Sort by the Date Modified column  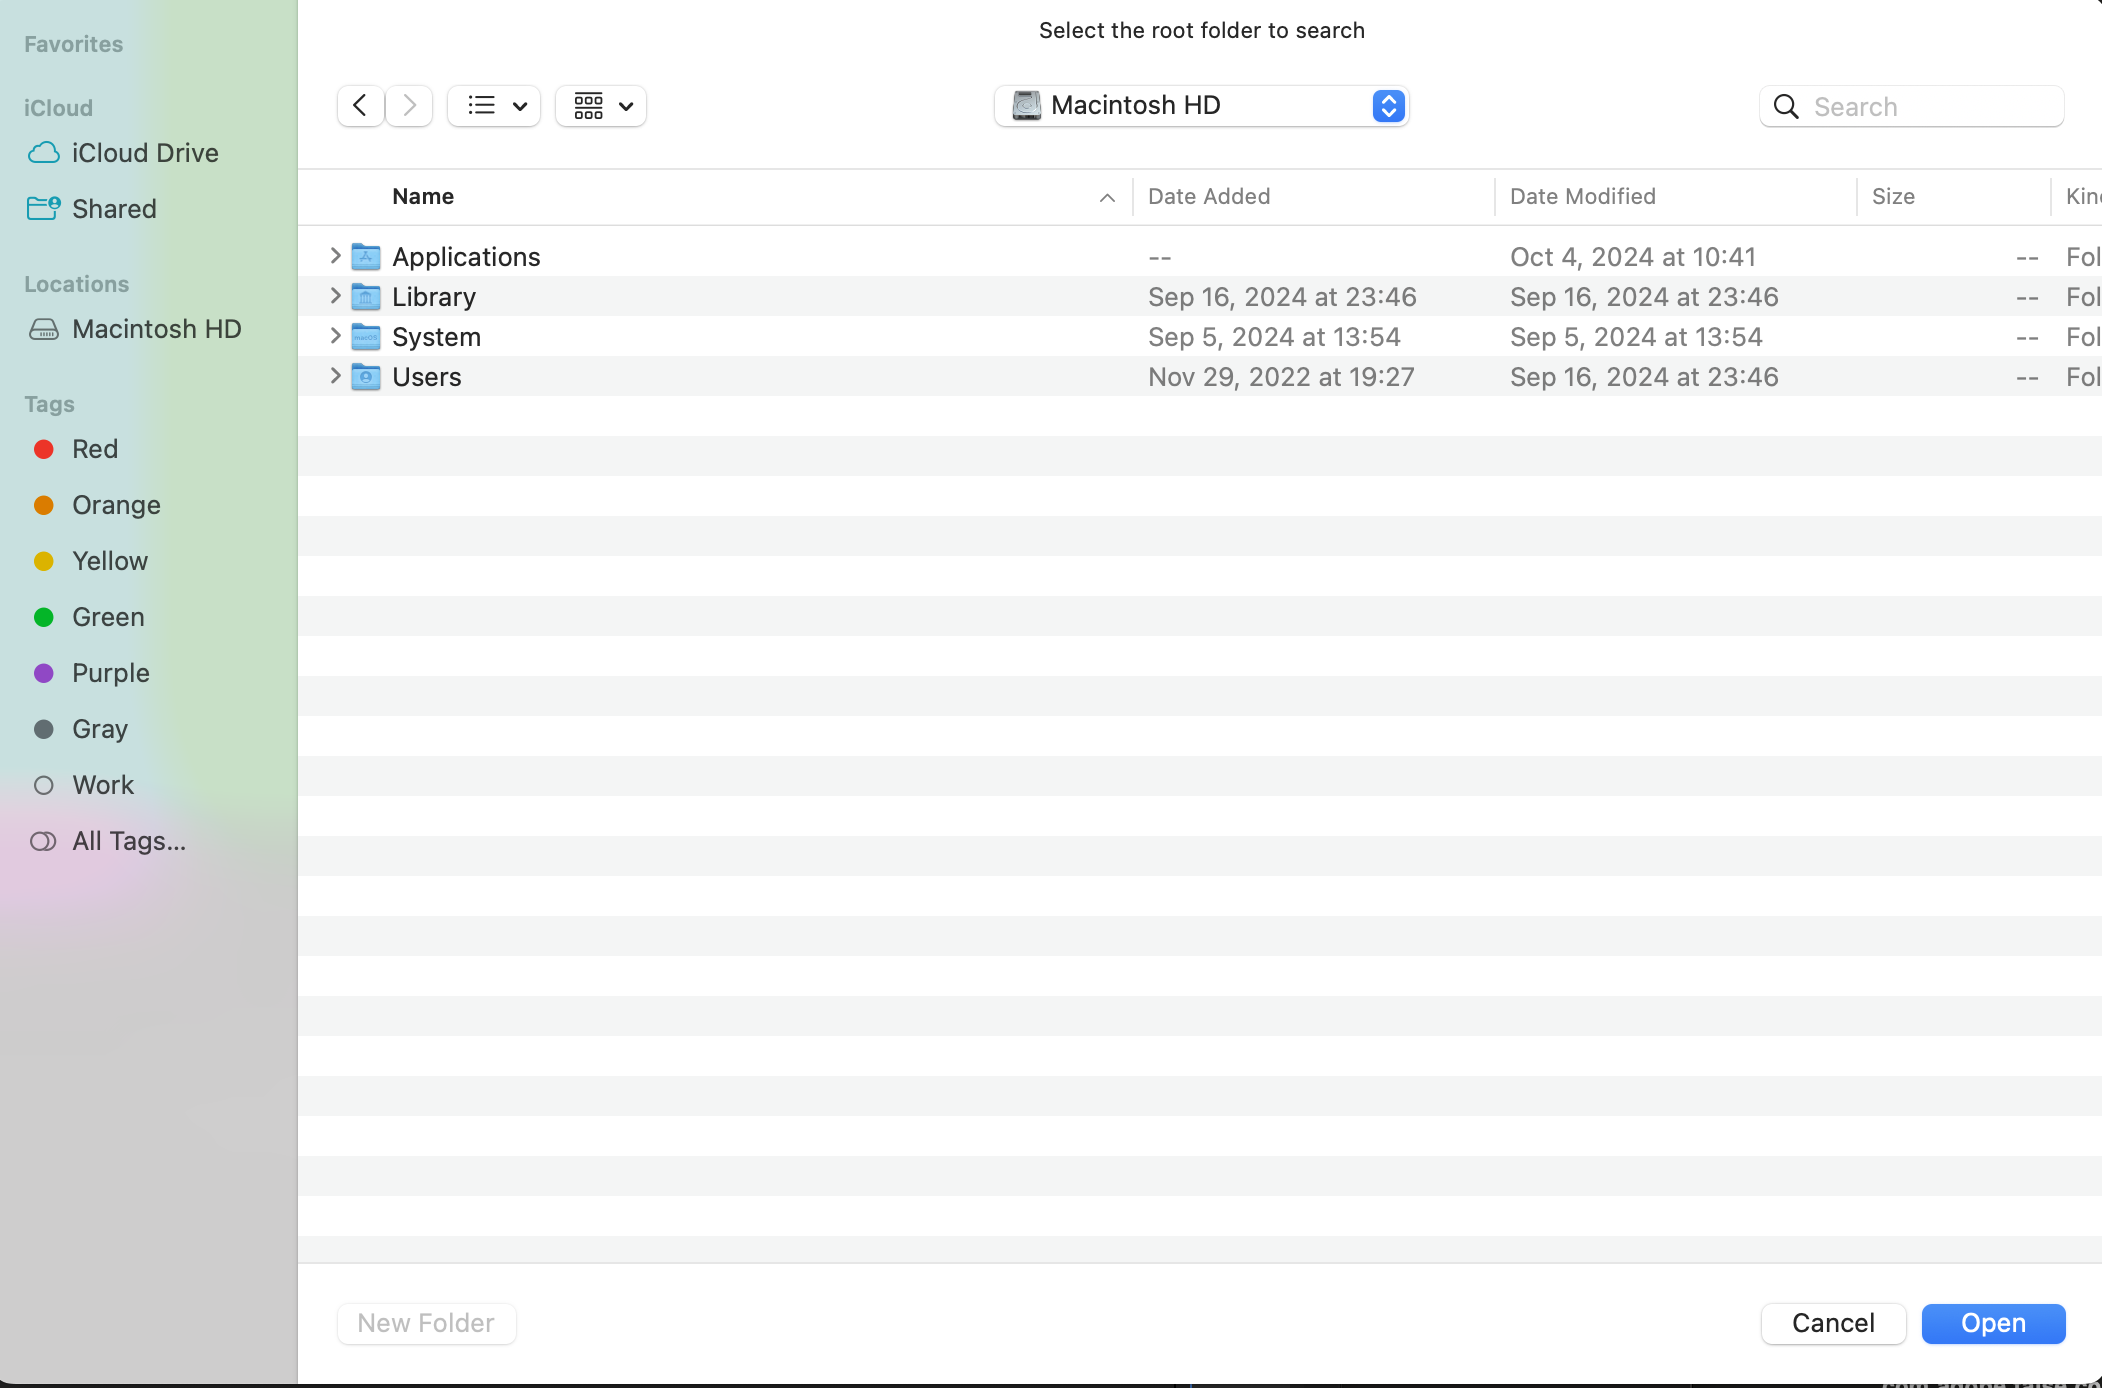click(1583, 197)
